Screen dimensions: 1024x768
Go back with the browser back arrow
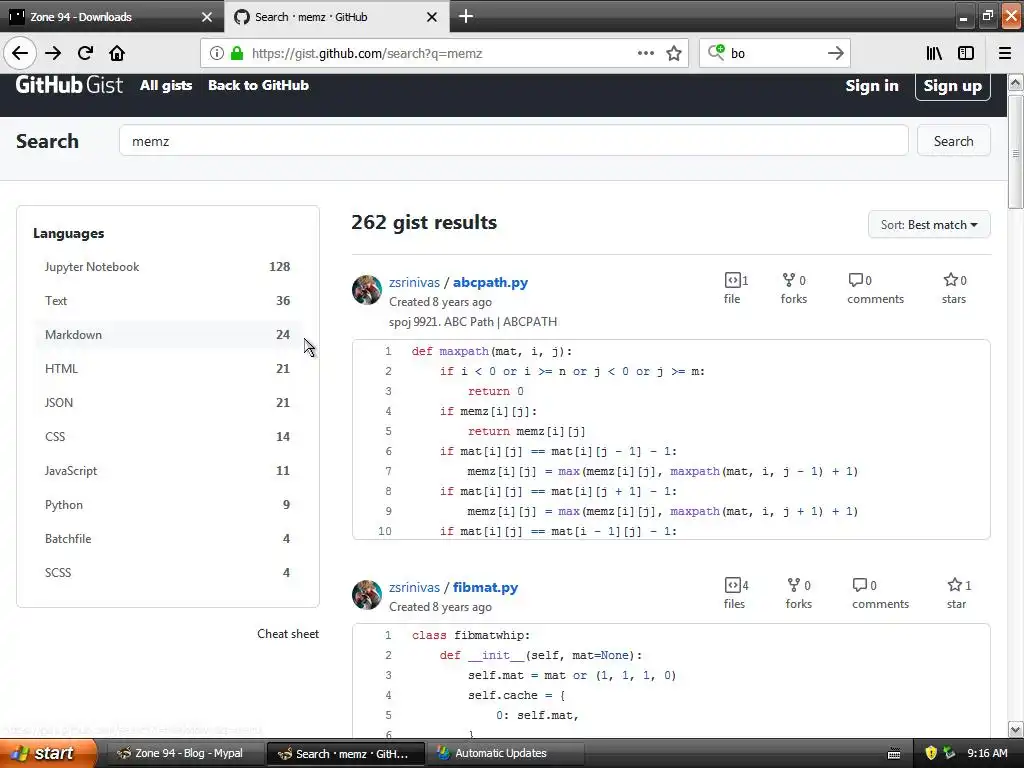coord(20,53)
